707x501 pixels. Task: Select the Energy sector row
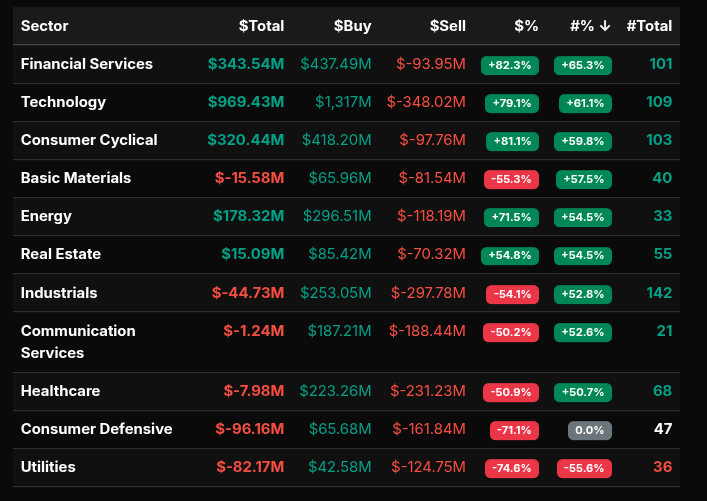46,216
